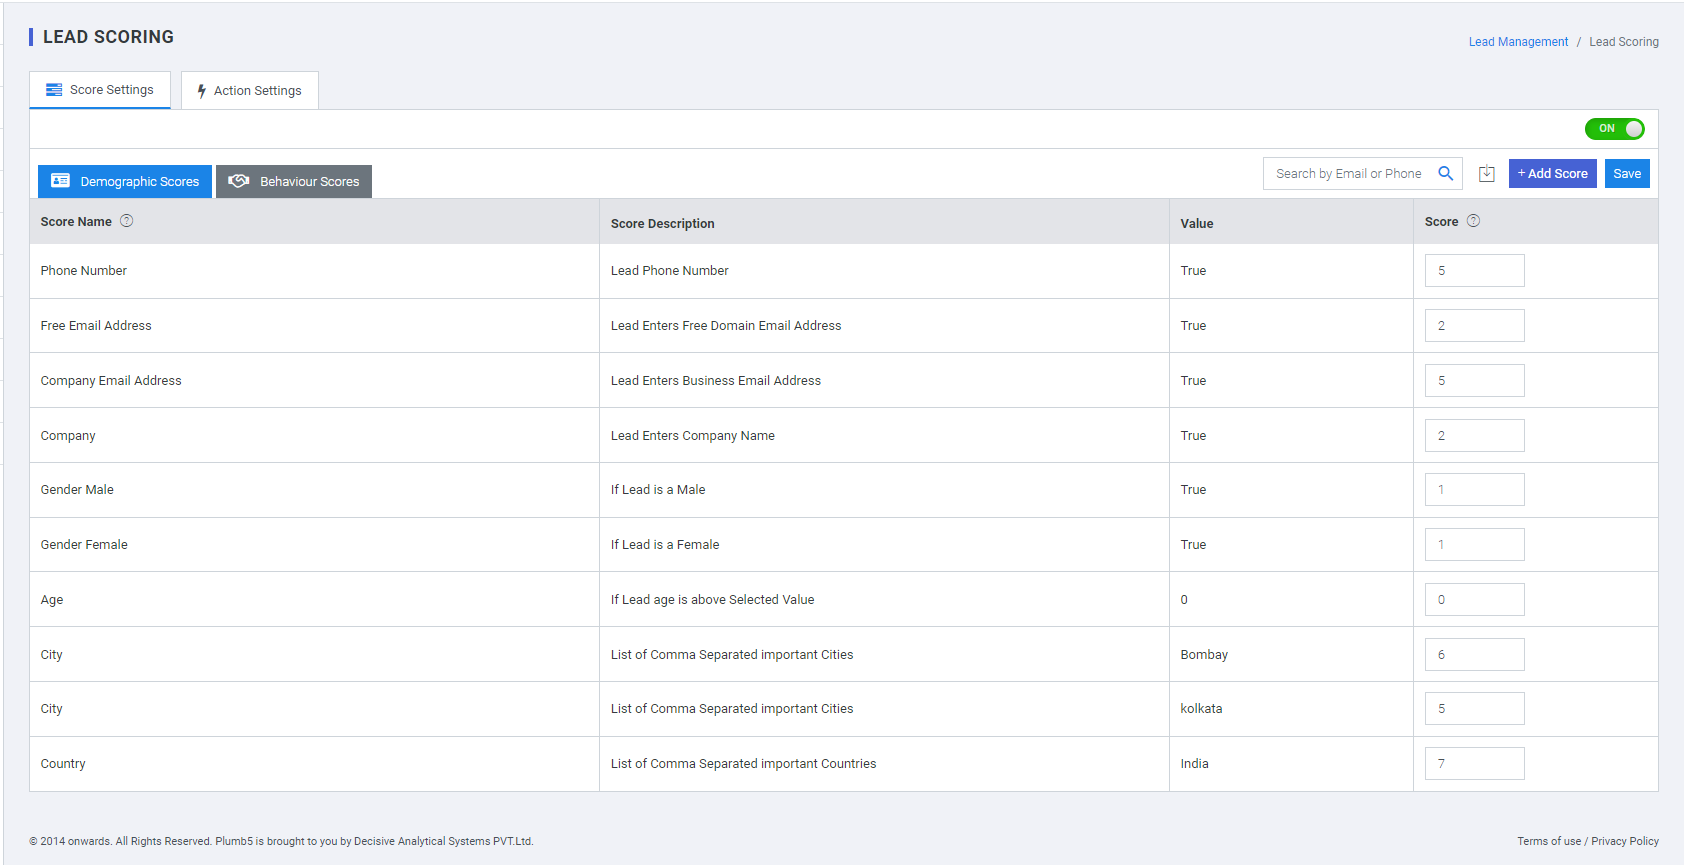The image size is (1684, 865).
Task: Click the Add Score button
Action: [1552, 174]
